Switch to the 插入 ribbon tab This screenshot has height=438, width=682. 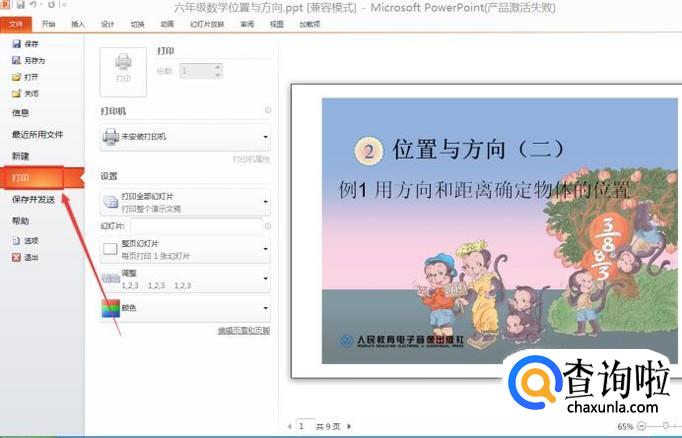click(x=78, y=24)
